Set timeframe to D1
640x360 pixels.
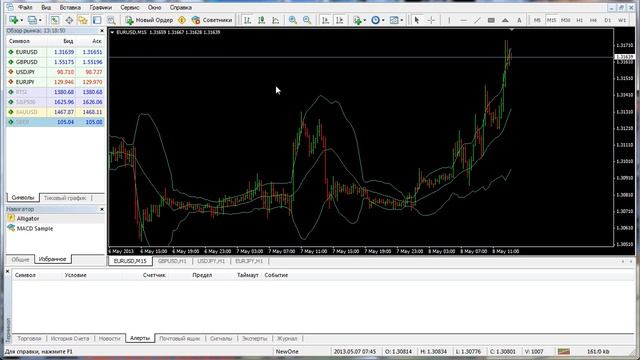pyautogui.click(x=607, y=20)
